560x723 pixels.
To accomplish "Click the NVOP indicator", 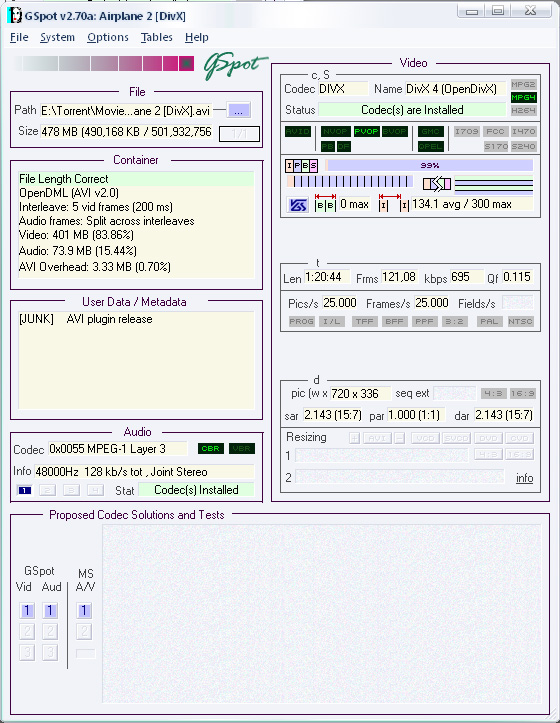I will point(335,131).
